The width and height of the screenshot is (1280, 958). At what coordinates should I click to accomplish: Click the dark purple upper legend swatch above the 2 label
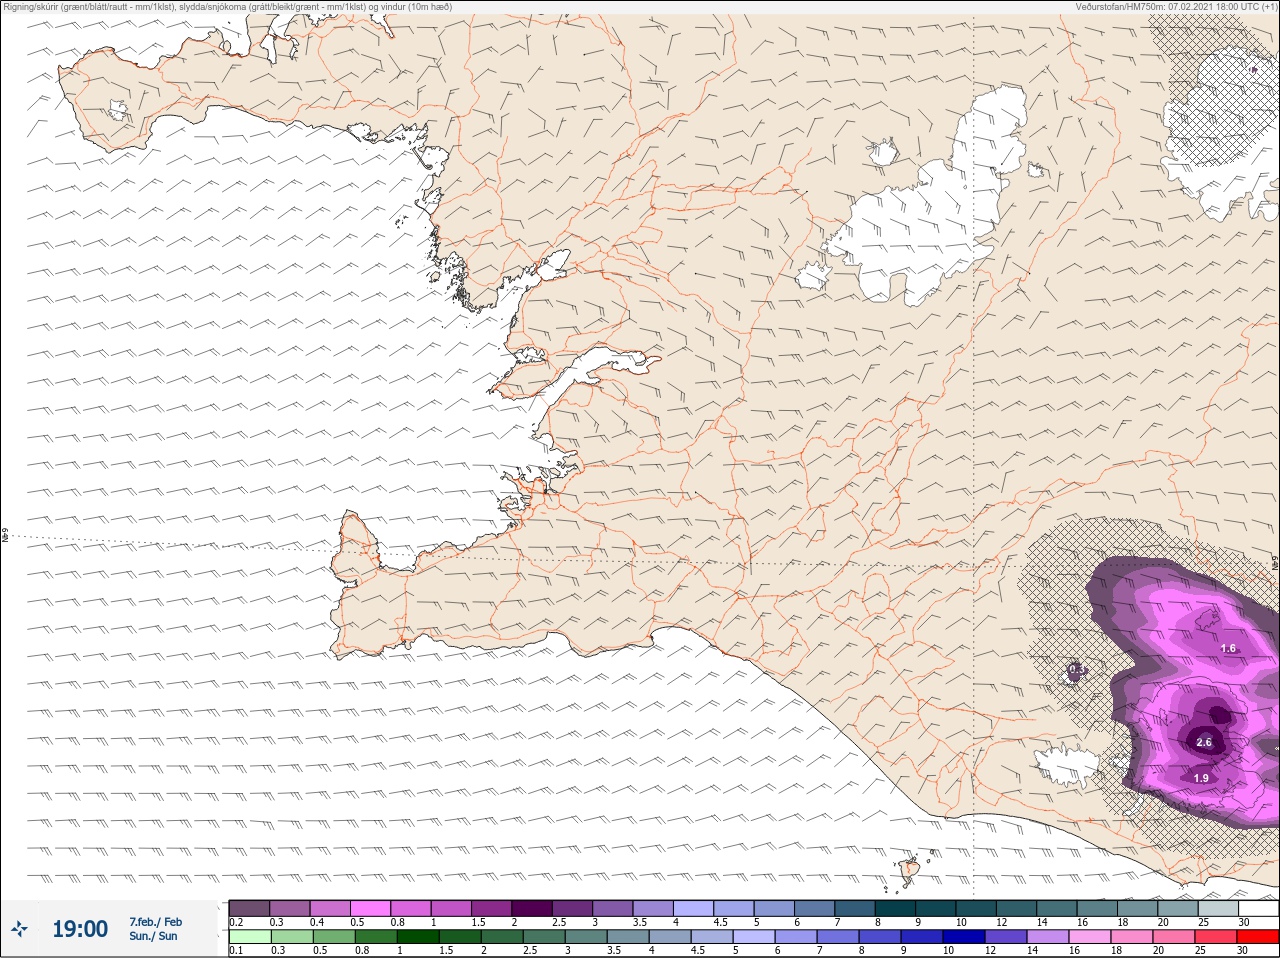tap(532, 908)
